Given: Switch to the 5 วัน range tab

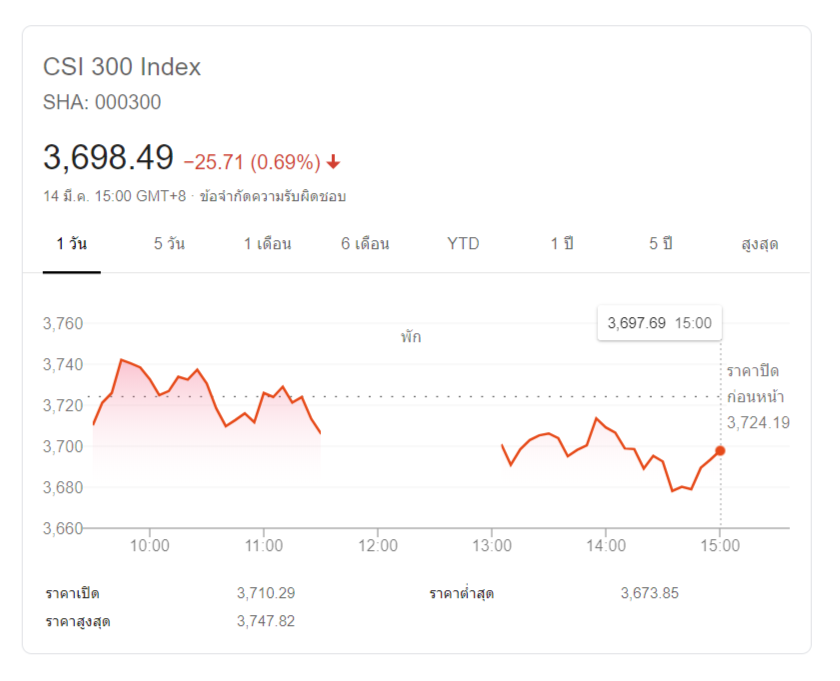Looking at the screenshot, I should pyautogui.click(x=169, y=244).
